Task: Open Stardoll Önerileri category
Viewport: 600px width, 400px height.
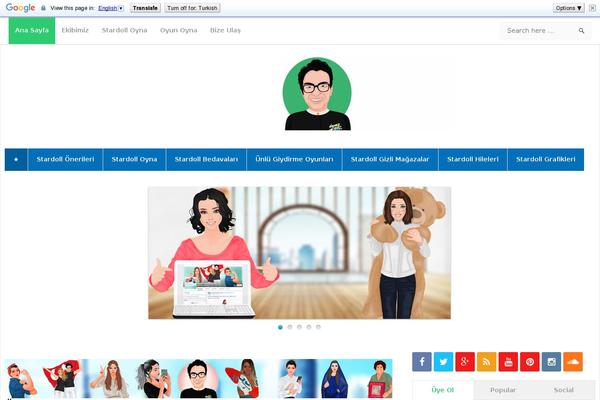Action: point(65,159)
